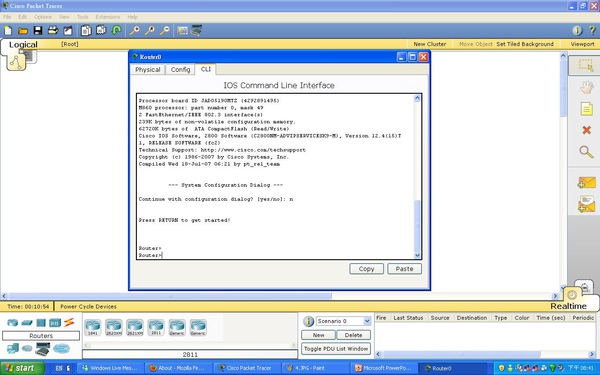Select the CLI tab in Router0
Screen dimensions: 600x375
pyautogui.click(x=206, y=69)
